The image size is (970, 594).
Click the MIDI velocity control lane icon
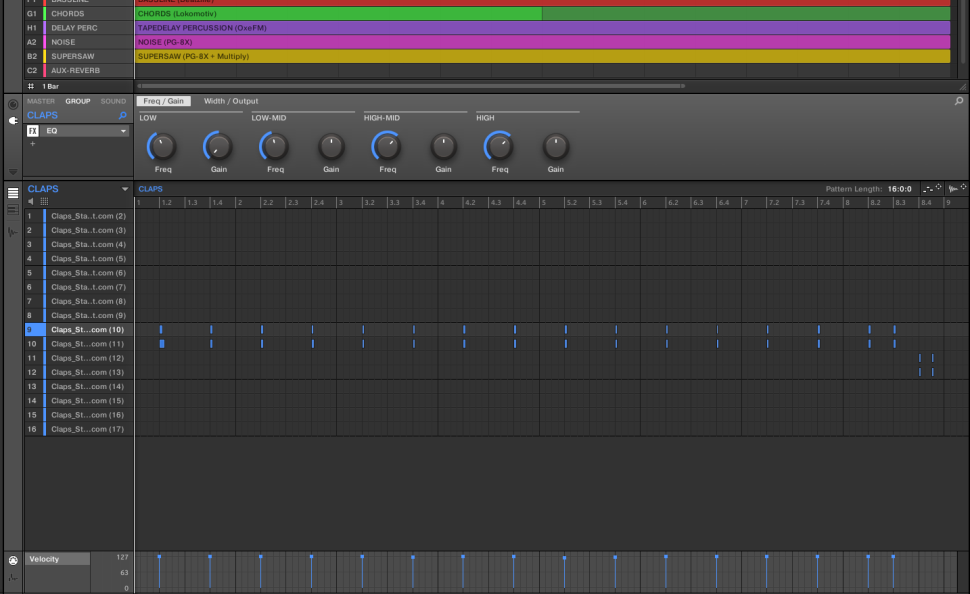tap(13, 560)
